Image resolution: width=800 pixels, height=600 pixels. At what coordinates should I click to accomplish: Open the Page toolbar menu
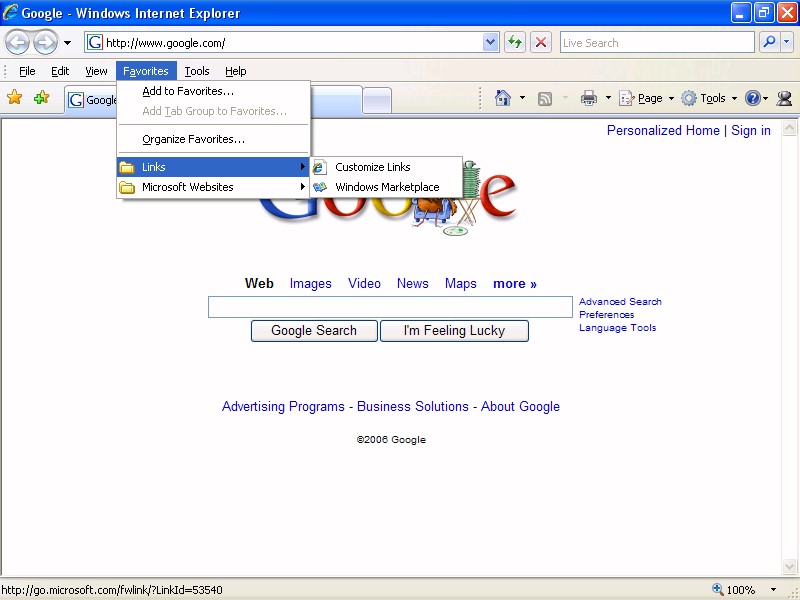point(646,98)
